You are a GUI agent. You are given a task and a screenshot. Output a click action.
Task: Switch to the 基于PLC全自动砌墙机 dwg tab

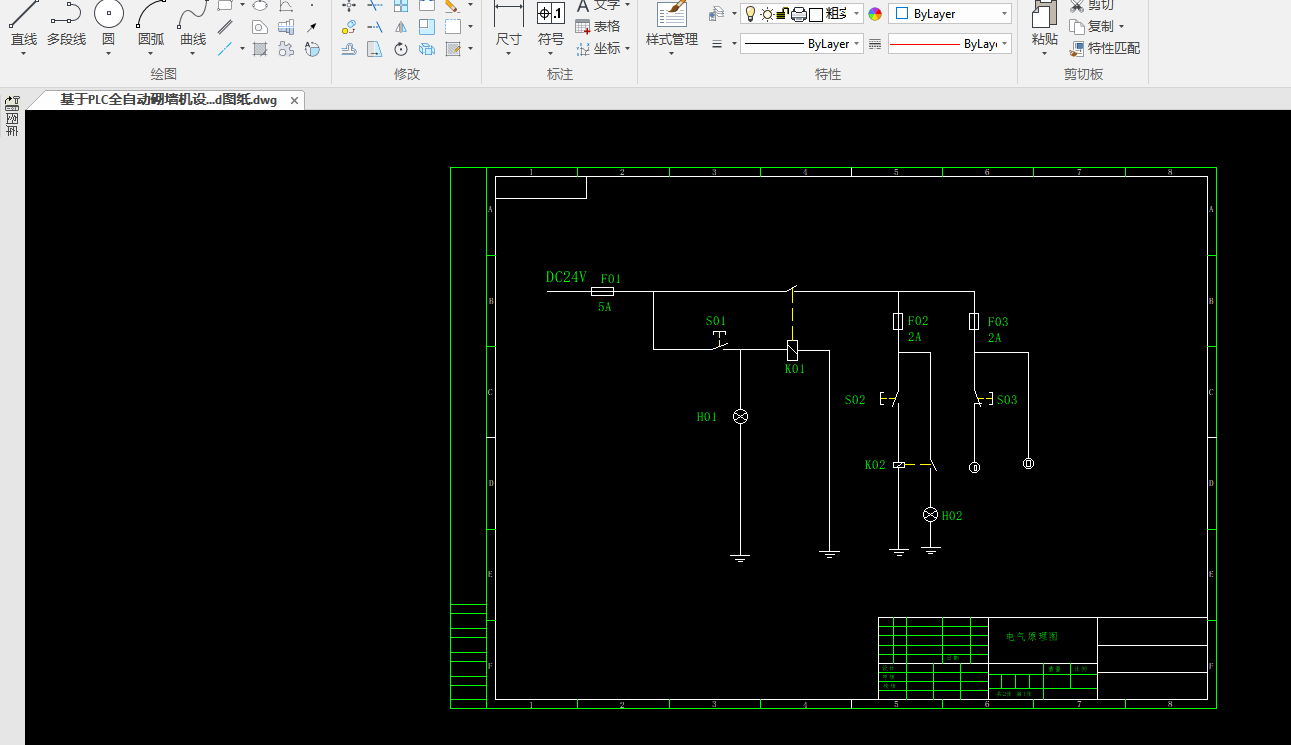(x=168, y=100)
